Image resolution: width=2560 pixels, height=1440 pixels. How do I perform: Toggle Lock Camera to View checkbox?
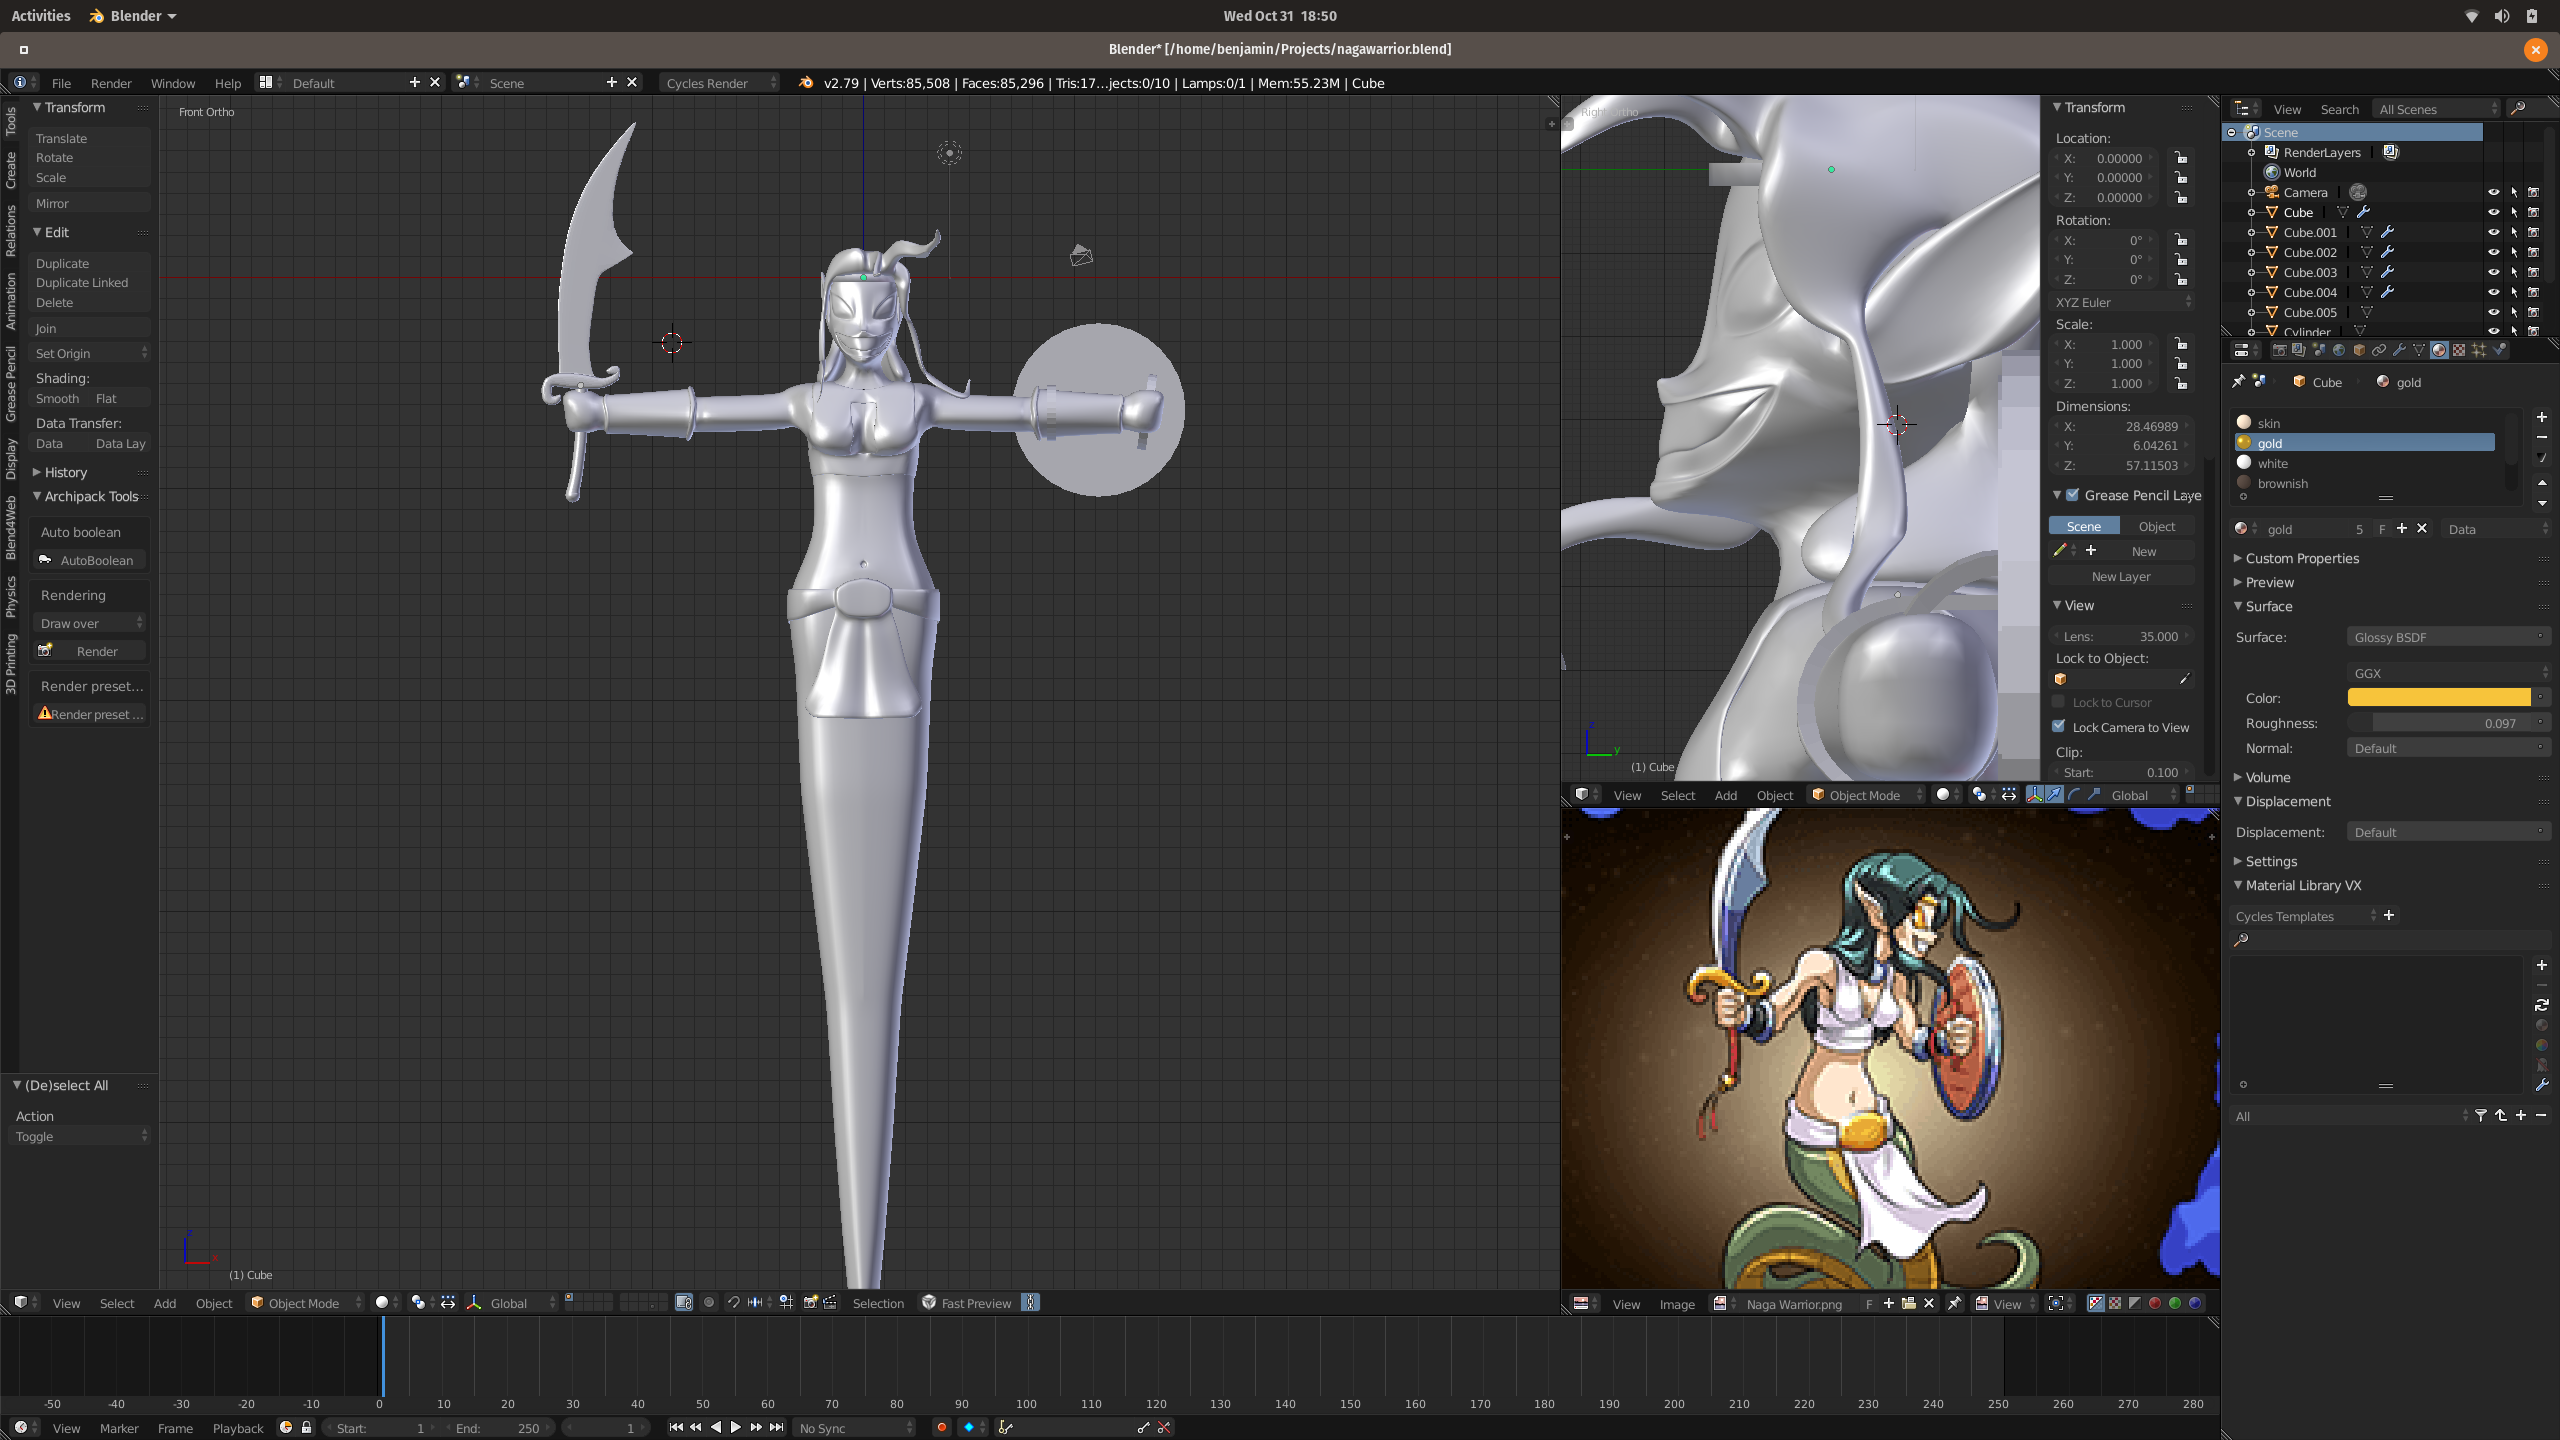coord(2059,727)
